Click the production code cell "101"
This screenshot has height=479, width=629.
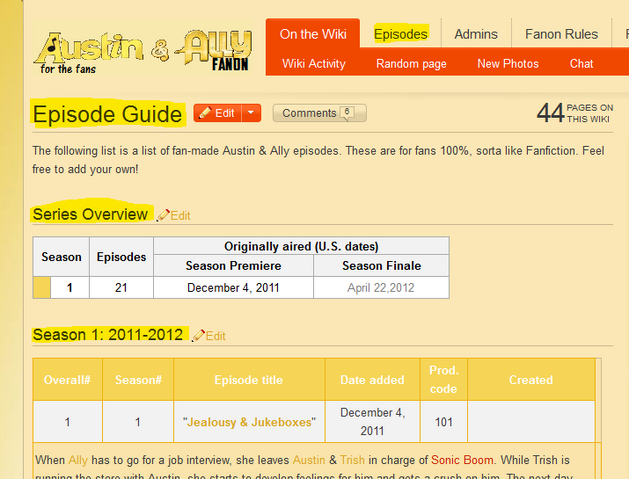(443, 422)
